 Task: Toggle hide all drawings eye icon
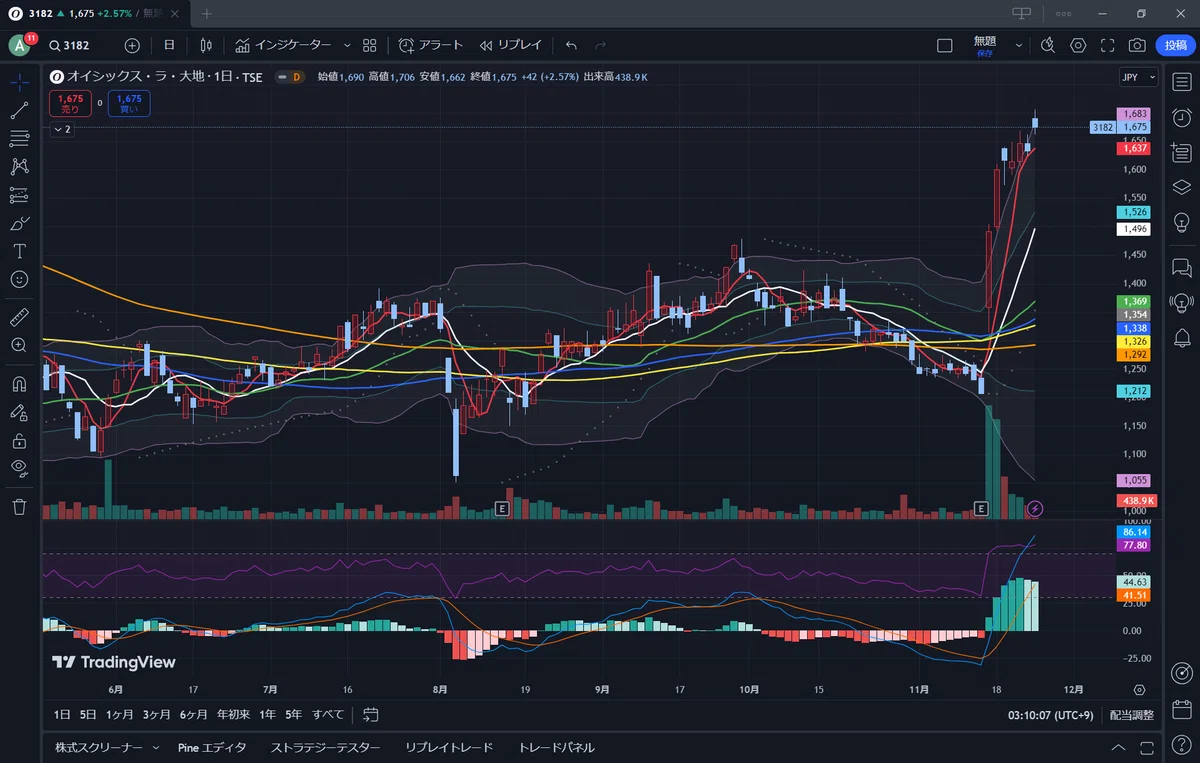pyautogui.click(x=19, y=467)
